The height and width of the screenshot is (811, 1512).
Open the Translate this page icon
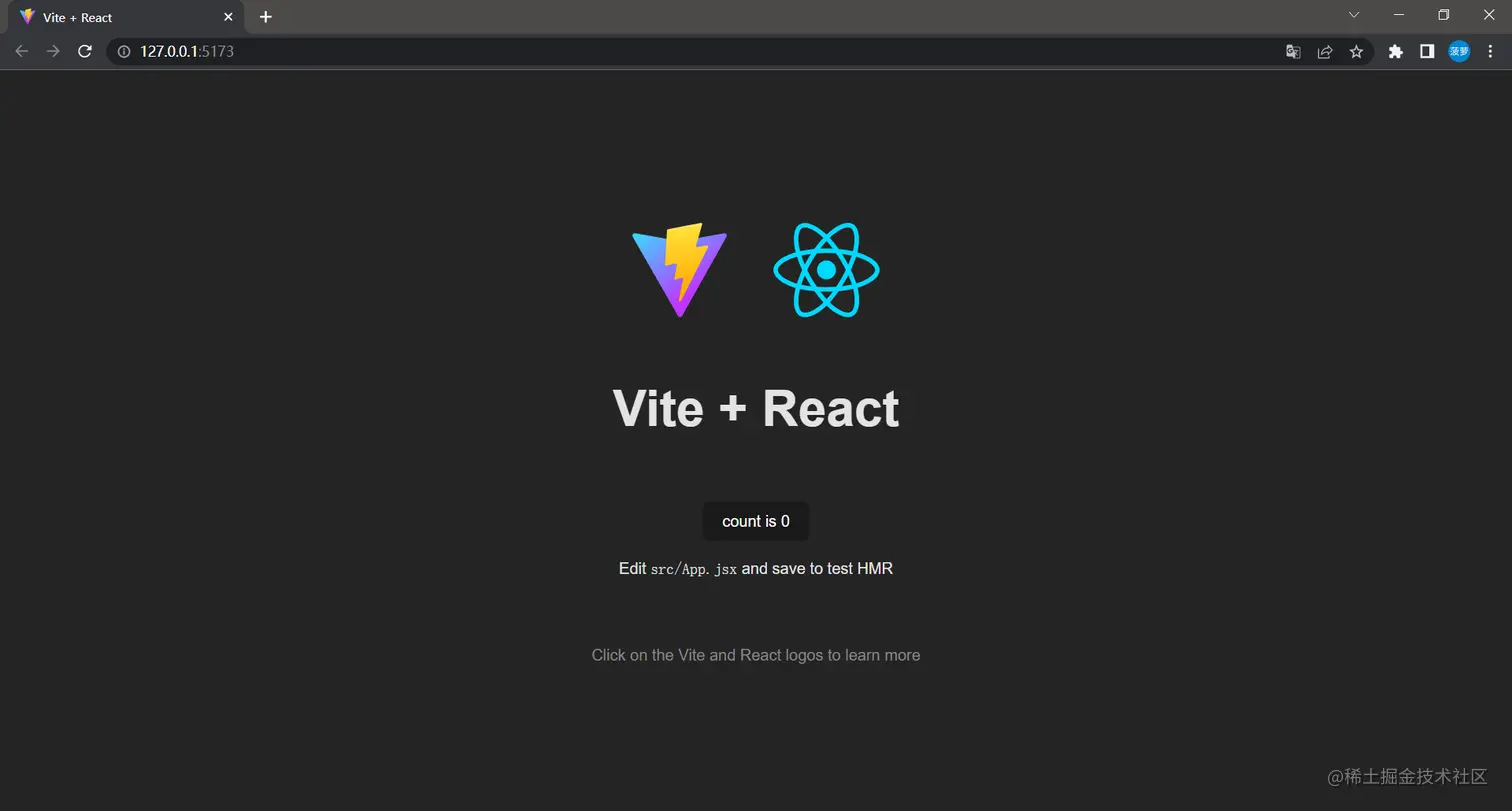(x=1293, y=51)
